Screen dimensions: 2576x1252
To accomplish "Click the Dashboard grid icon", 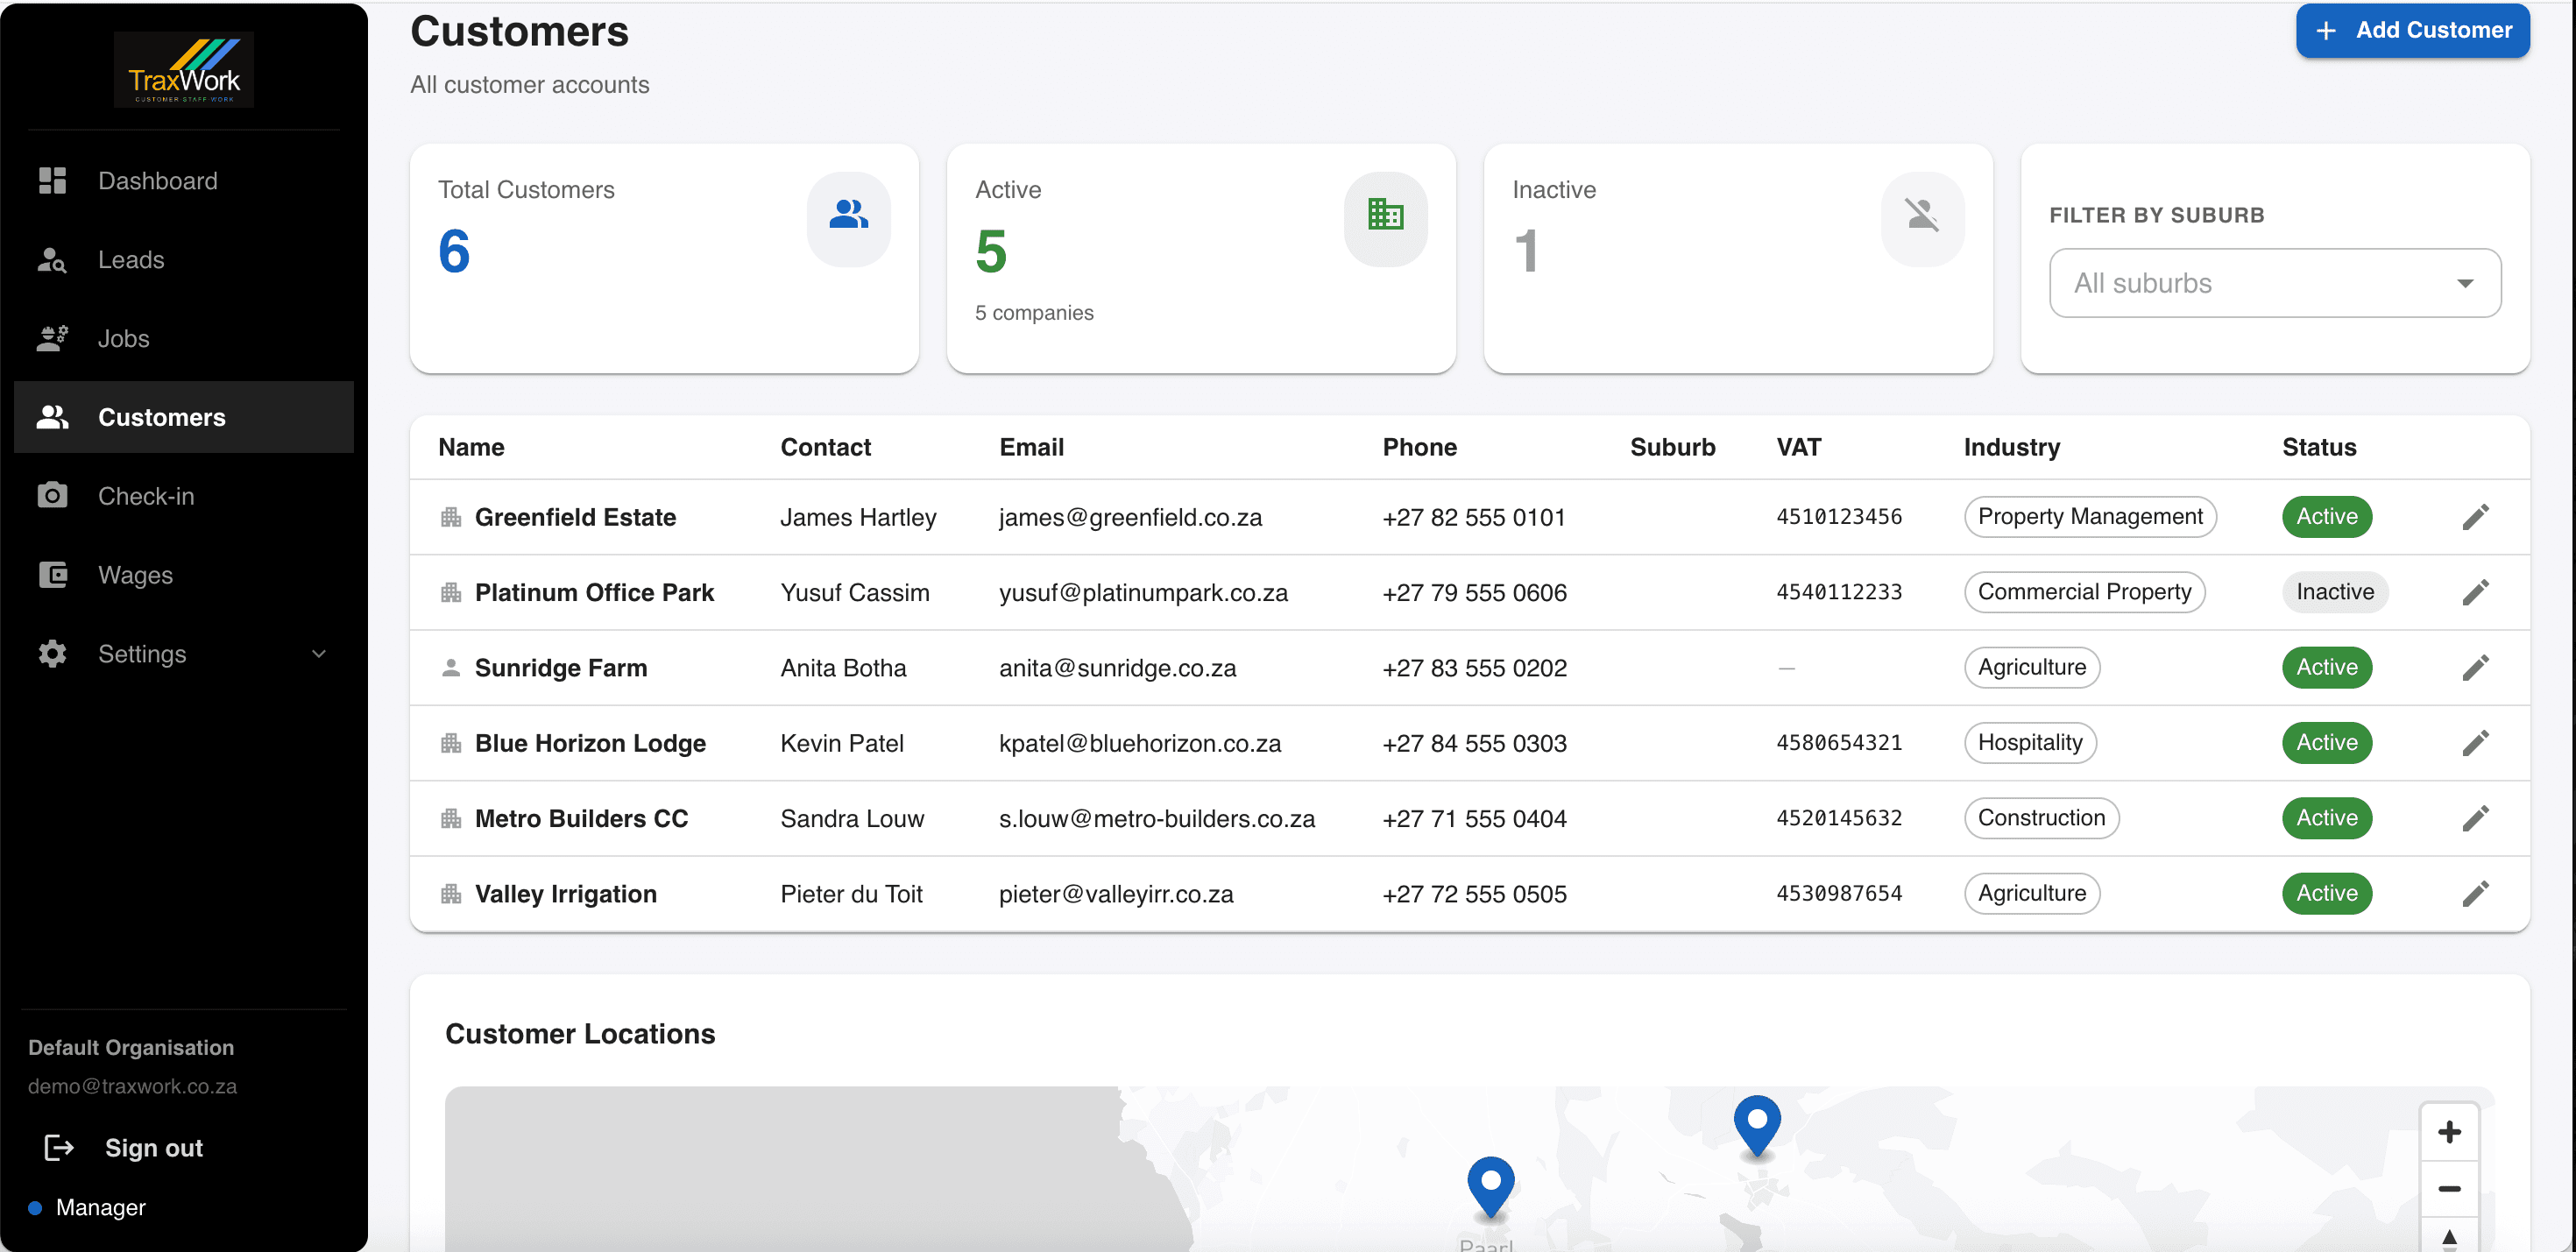I will pos(52,180).
